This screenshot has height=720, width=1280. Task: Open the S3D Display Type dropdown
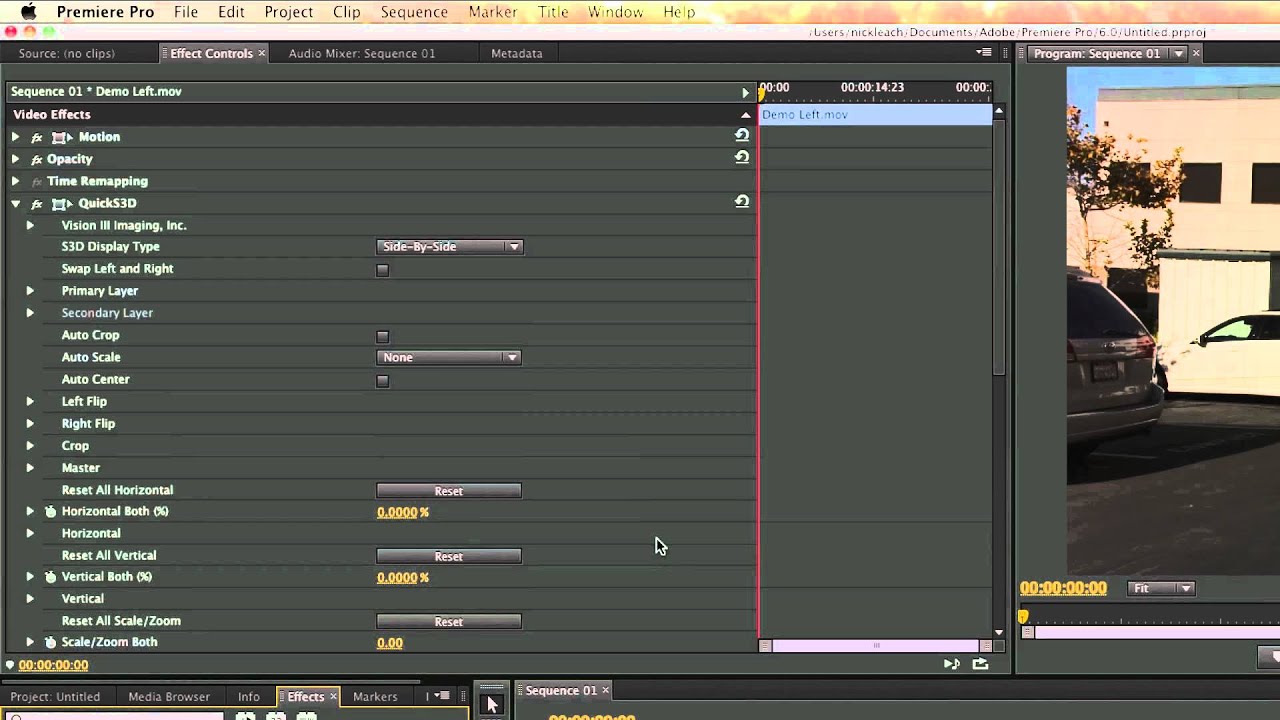pos(449,246)
